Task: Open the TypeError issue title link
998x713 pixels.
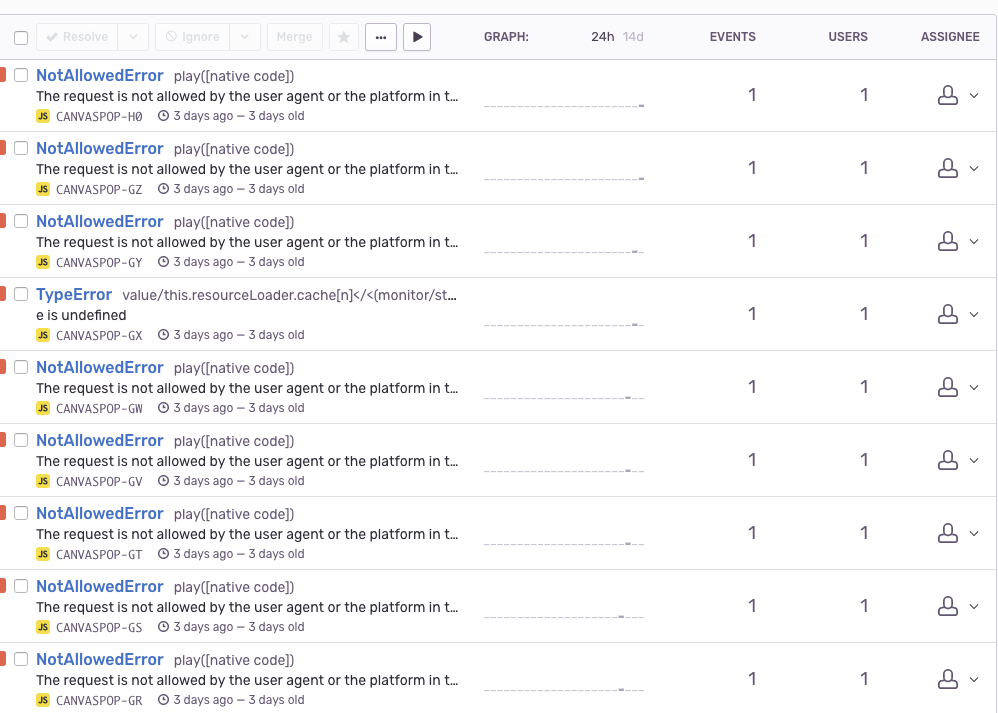Action: [x=74, y=294]
